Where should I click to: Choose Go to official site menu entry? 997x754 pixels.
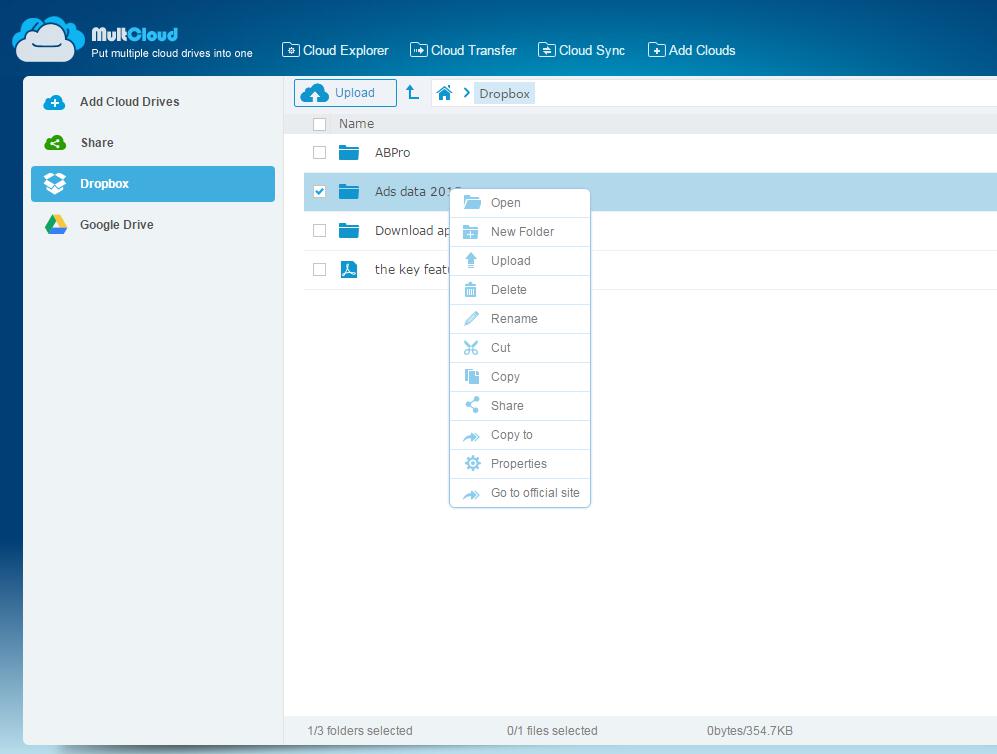pyautogui.click(x=520, y=493)
